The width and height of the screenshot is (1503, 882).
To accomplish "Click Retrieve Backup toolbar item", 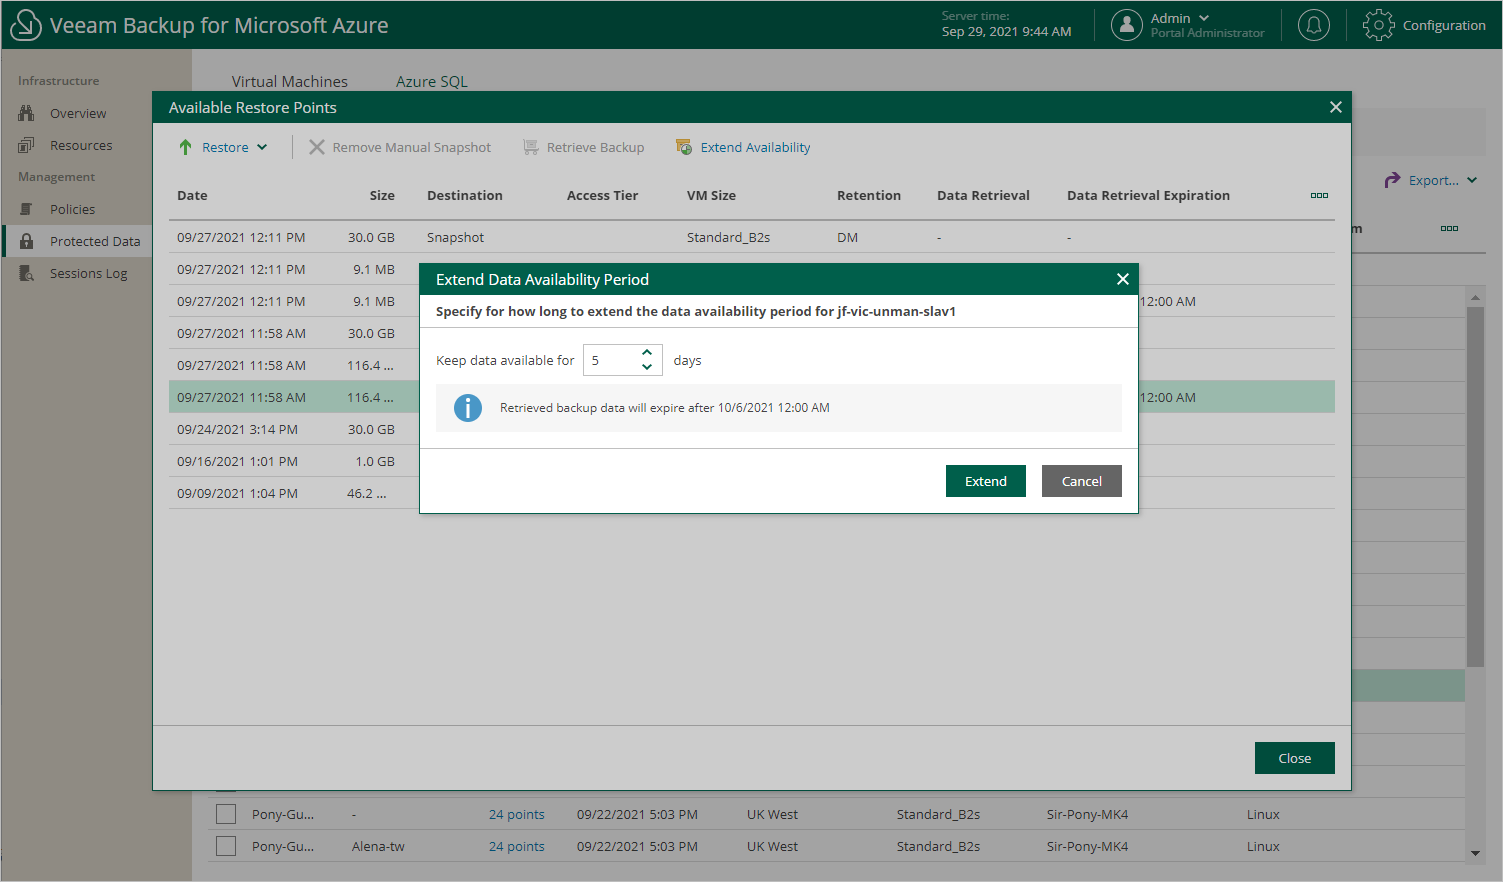I will [595, 147].
